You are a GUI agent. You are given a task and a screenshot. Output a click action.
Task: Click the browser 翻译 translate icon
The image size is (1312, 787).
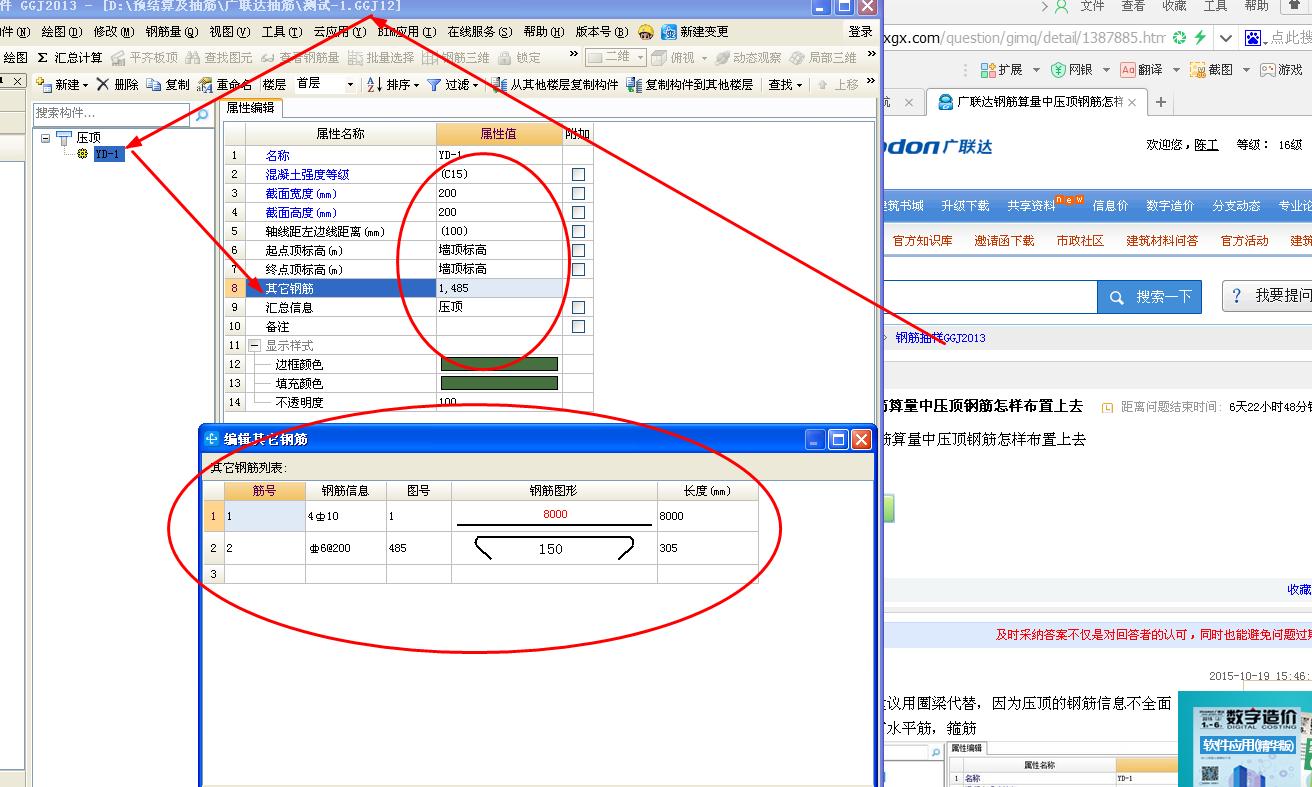point(1128,69)
